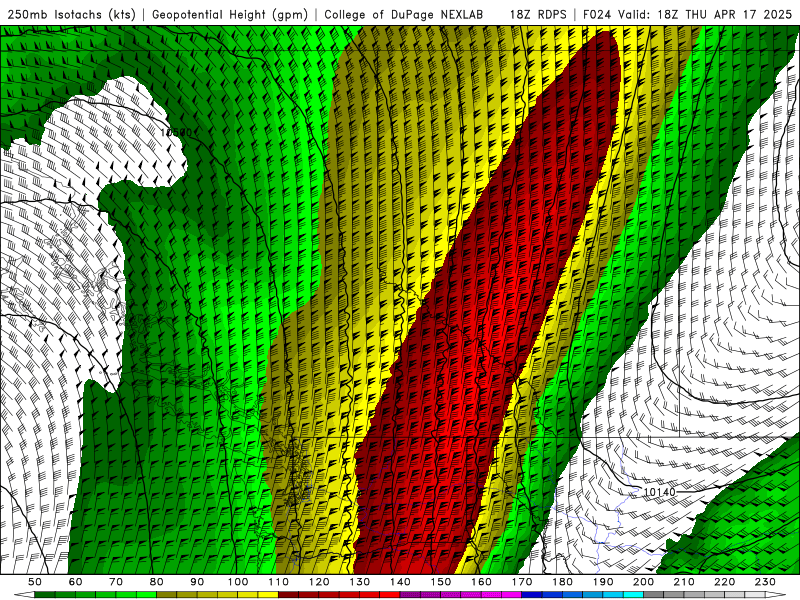Image resolution: width=800 pixels, height=600 pixels.
Task: Select the bright yellow swatch just before red
Action: tap(268, 595)
